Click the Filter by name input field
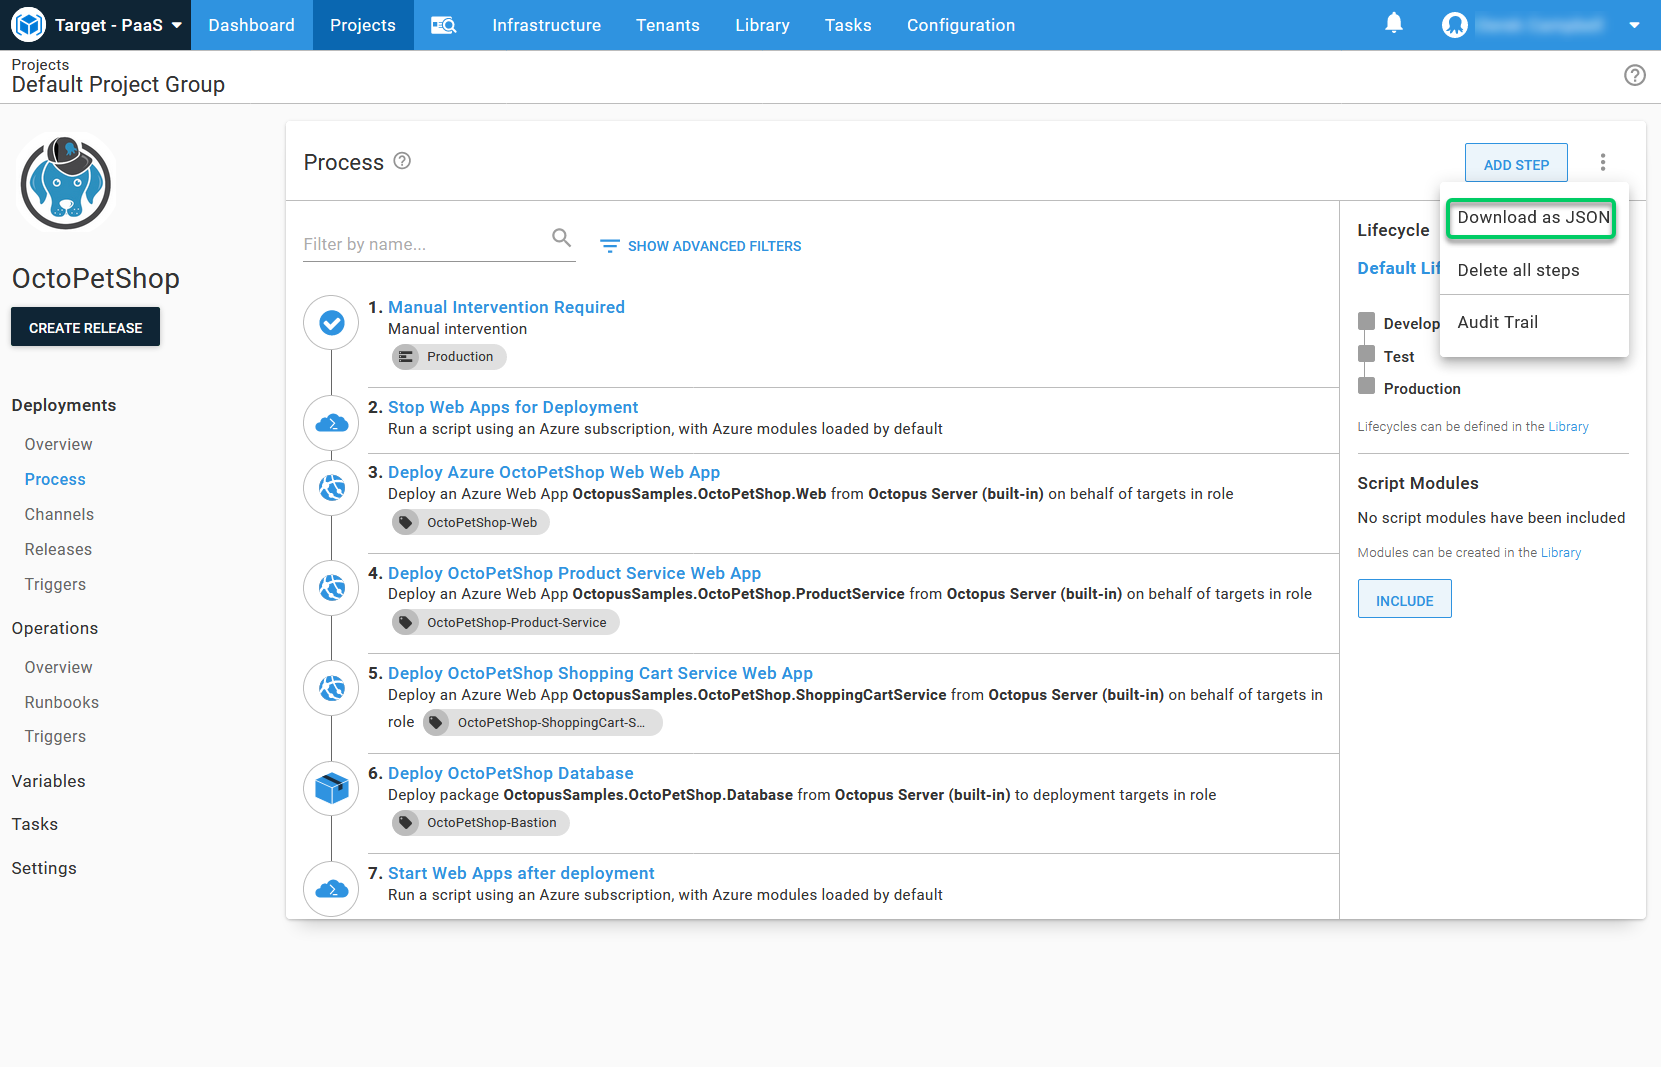 pos(424,244)
